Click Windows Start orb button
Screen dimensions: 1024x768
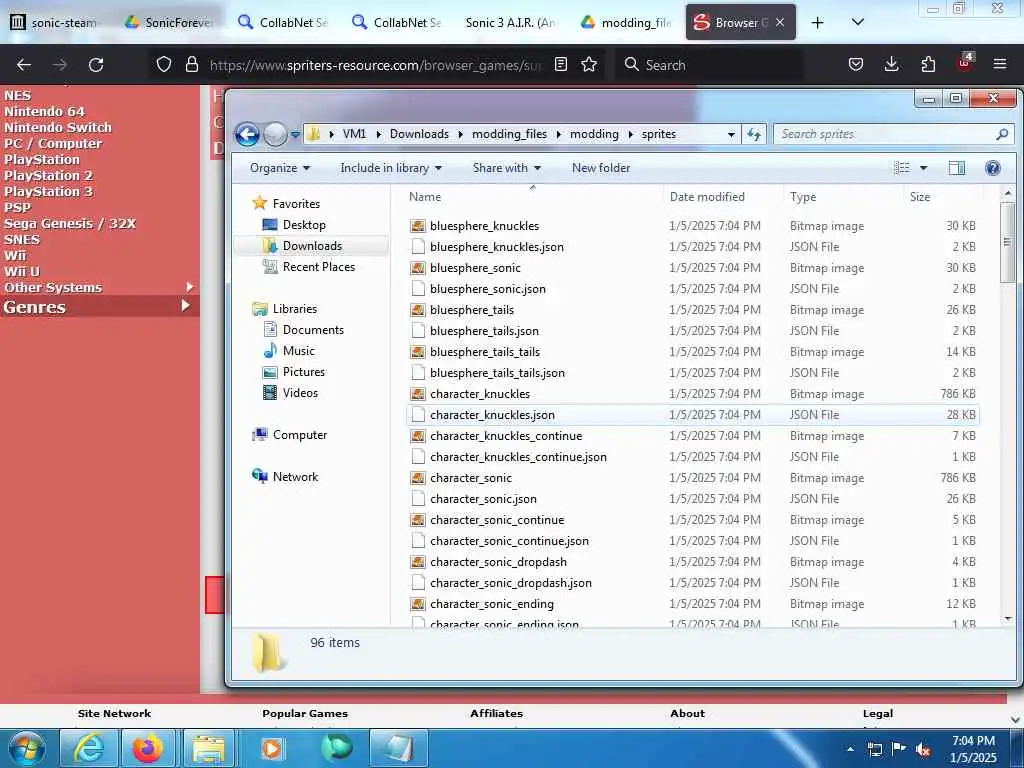[x=27, y=748]
